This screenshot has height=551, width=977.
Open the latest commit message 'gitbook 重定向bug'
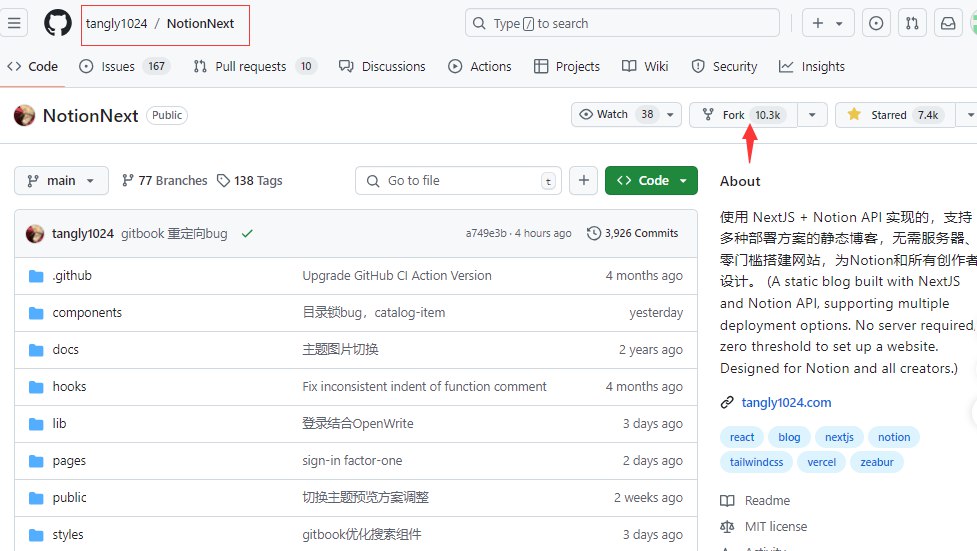(174, 234)
